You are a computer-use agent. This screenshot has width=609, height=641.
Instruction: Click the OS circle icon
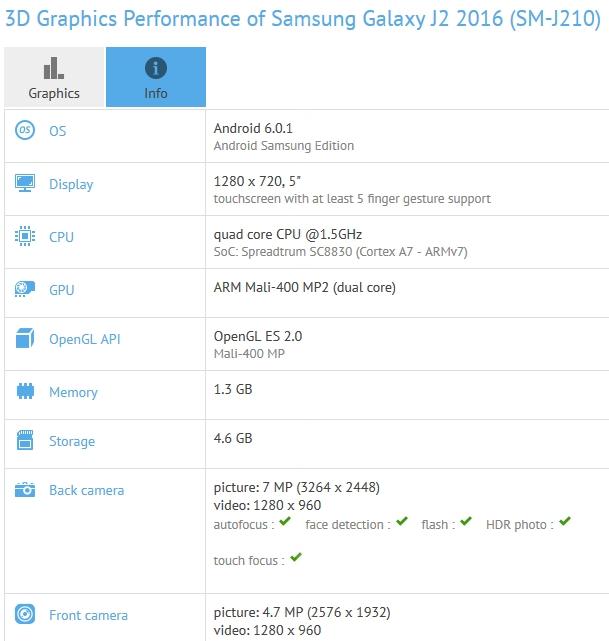(25, 130)
